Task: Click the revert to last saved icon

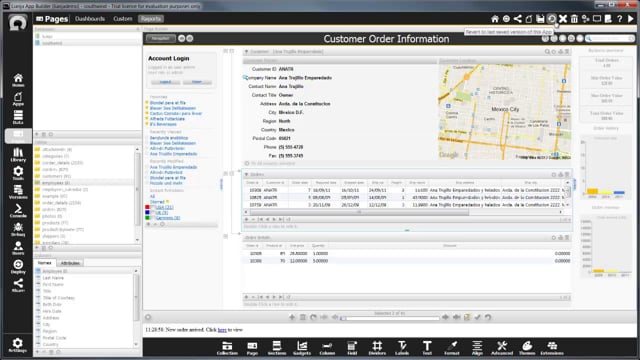Action: (x=551, y=19)
